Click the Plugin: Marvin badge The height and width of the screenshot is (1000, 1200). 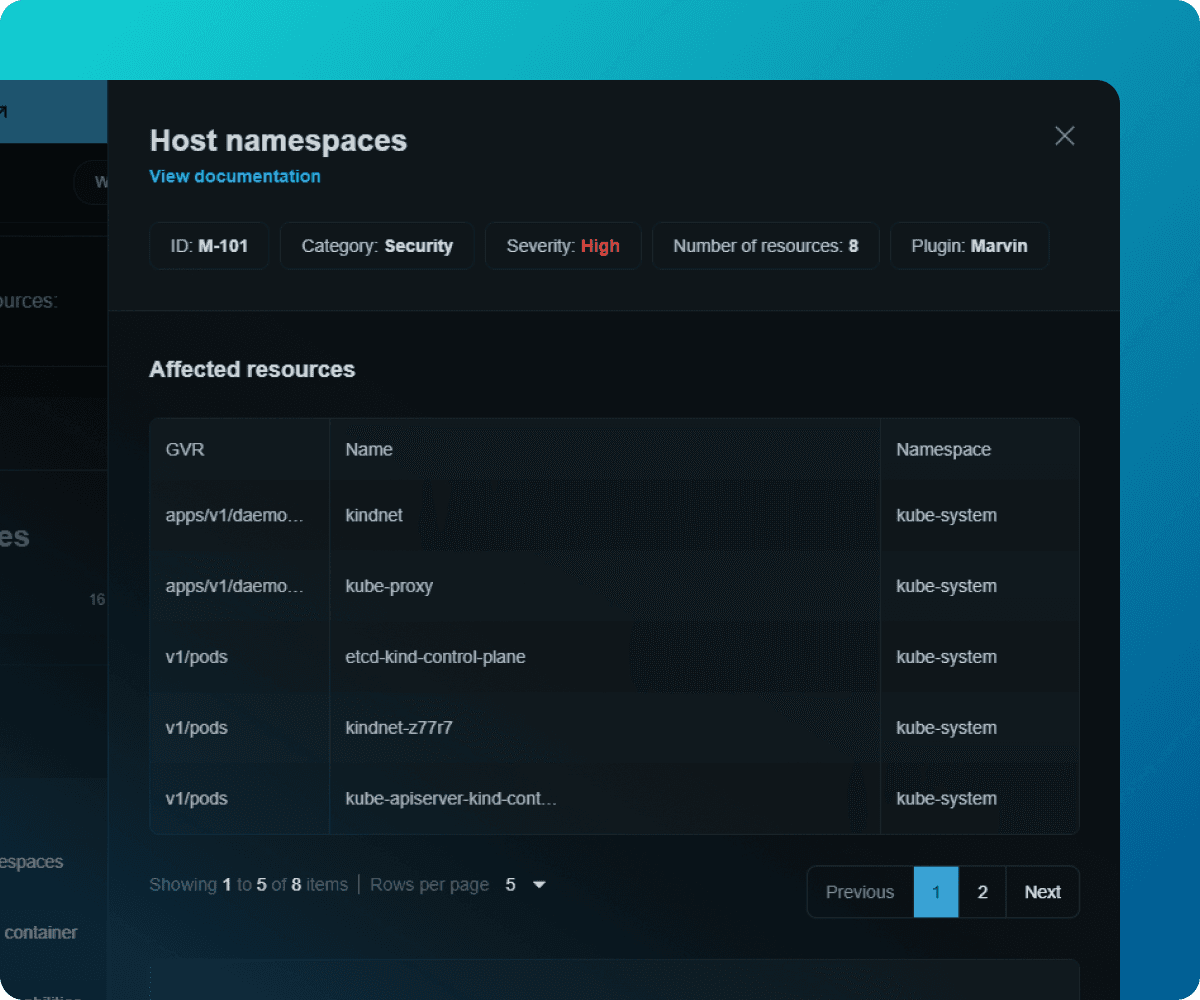[x=969, y=246]
